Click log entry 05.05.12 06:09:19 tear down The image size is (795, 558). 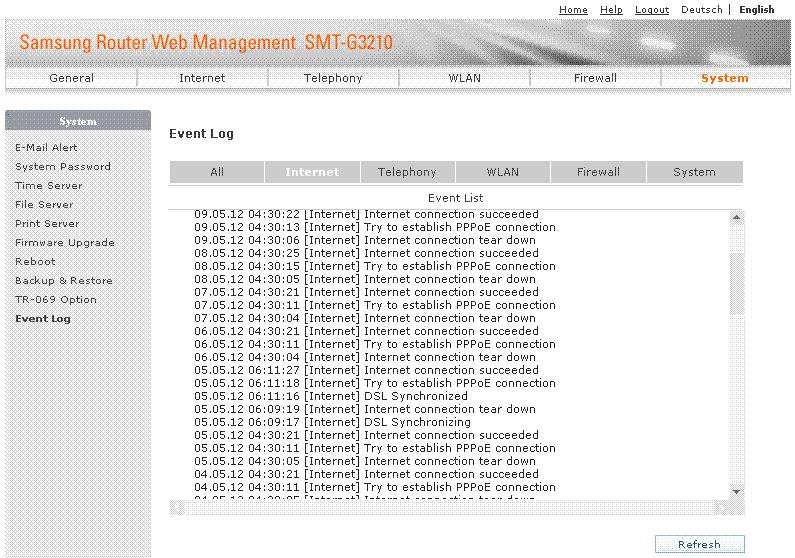coord(365,410)
